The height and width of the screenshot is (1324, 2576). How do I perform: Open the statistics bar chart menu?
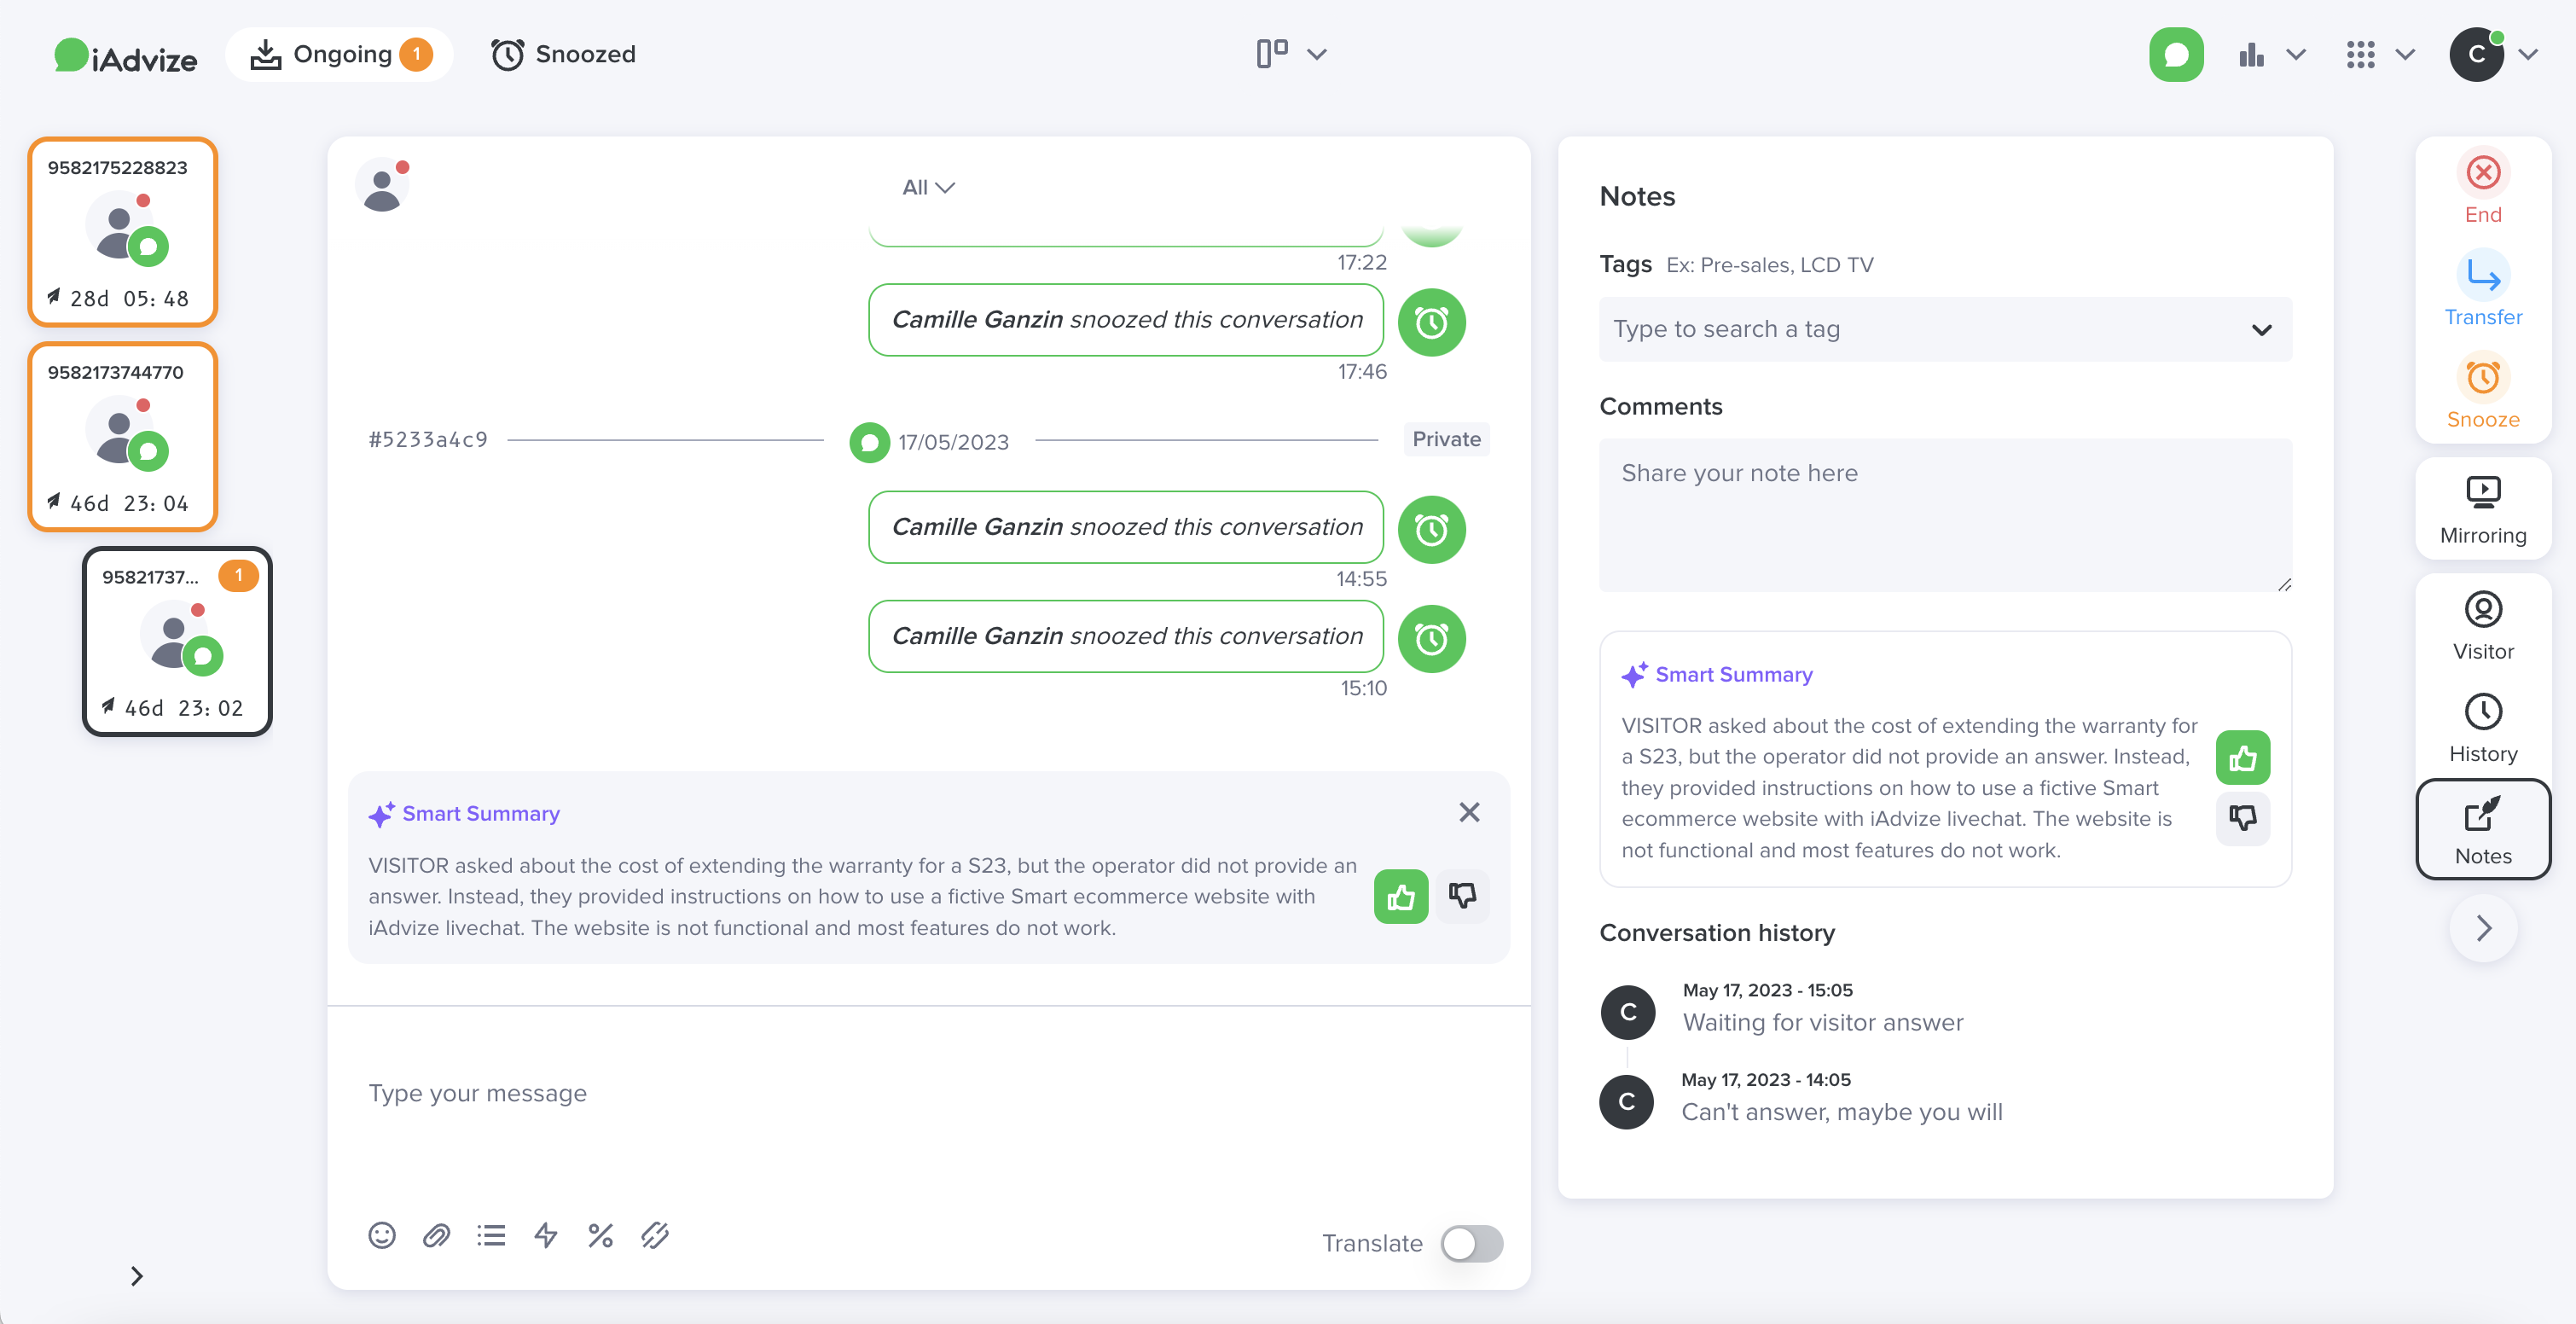pos(2271,54)
